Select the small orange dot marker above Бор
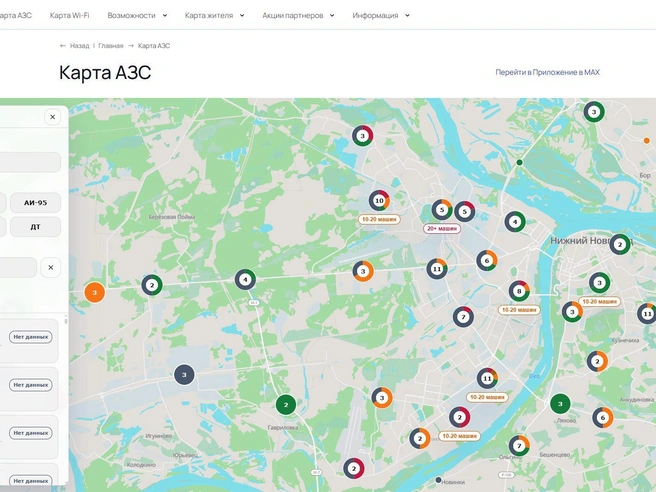This screenshot has width=656, height=492. click(x=646, y=141)
